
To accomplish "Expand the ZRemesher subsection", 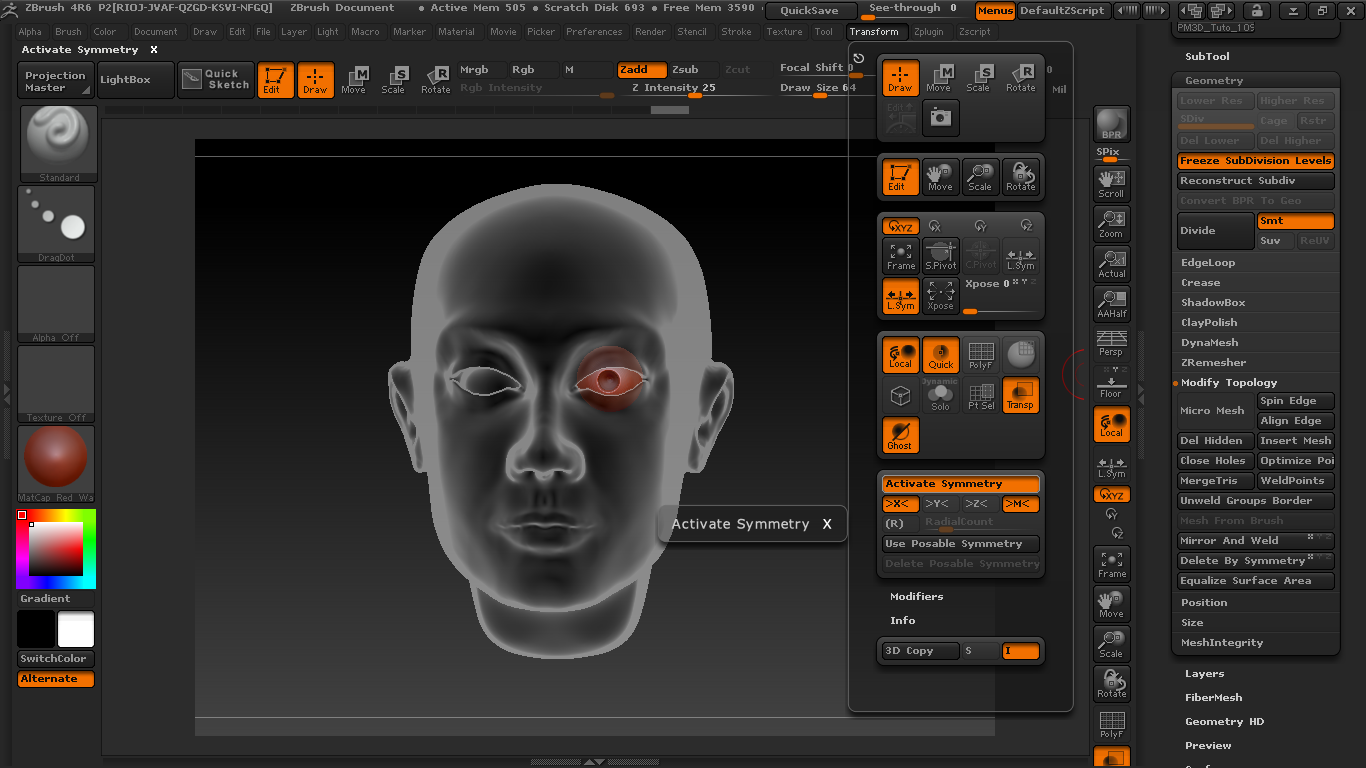I will coord(1213,363).
